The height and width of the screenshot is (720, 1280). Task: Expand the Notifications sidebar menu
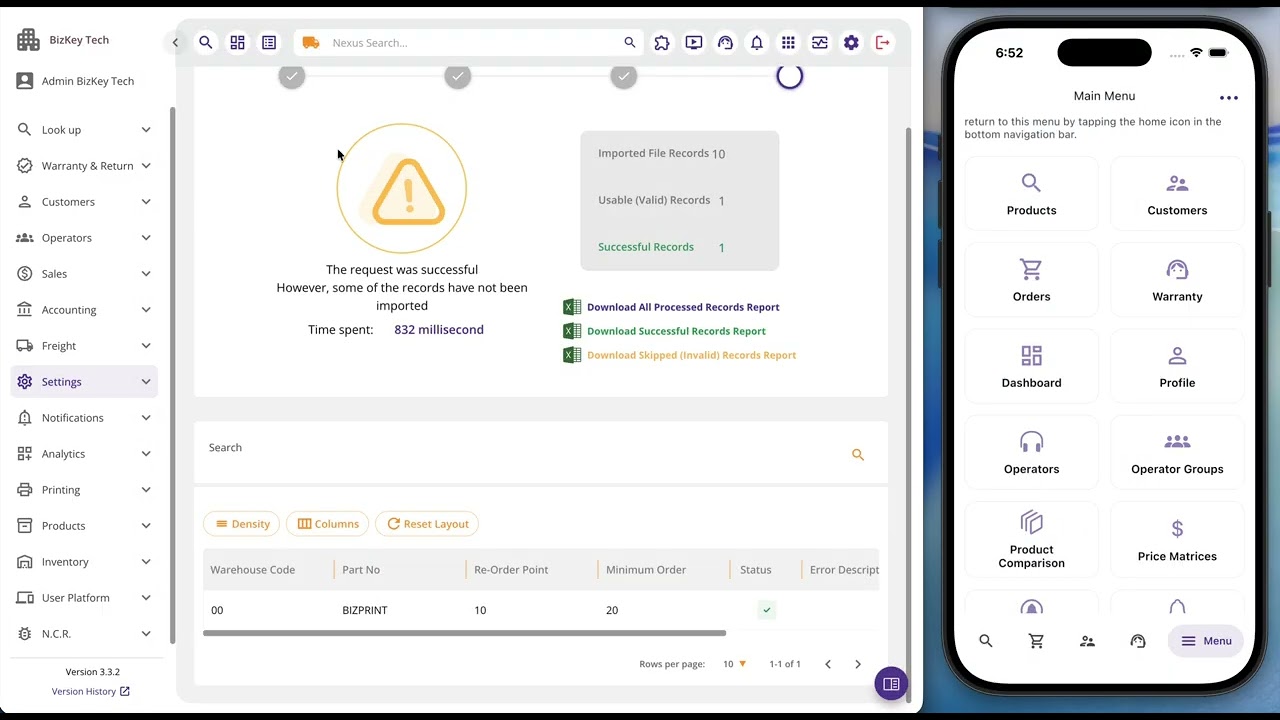[85, 418]
